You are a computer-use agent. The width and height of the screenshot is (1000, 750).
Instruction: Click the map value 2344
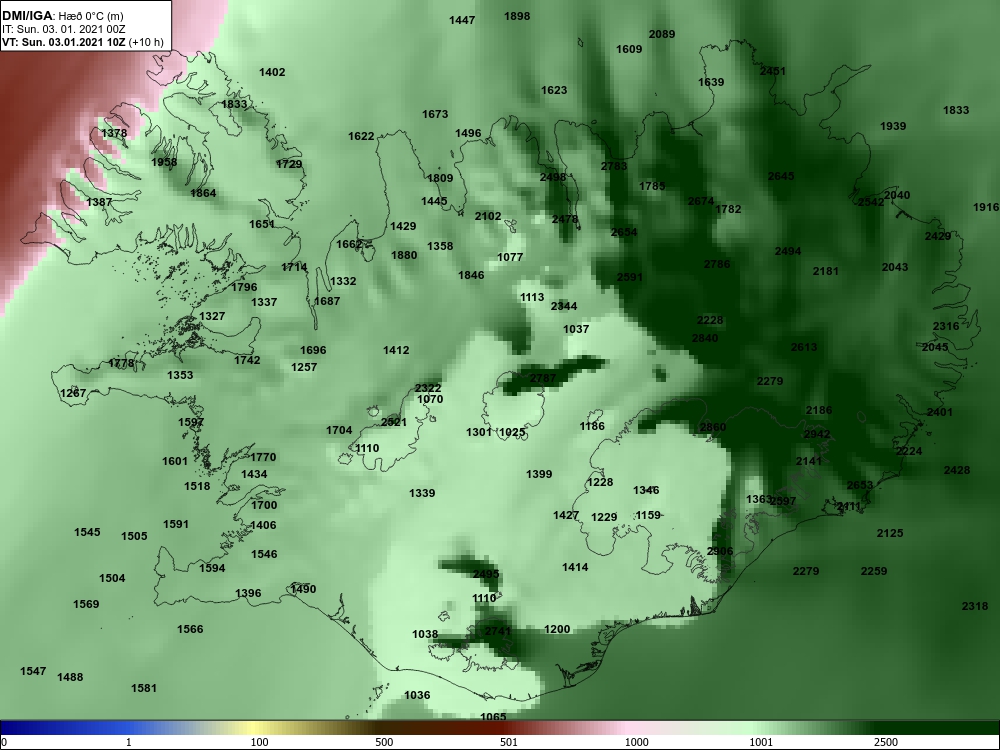[564, 307]
